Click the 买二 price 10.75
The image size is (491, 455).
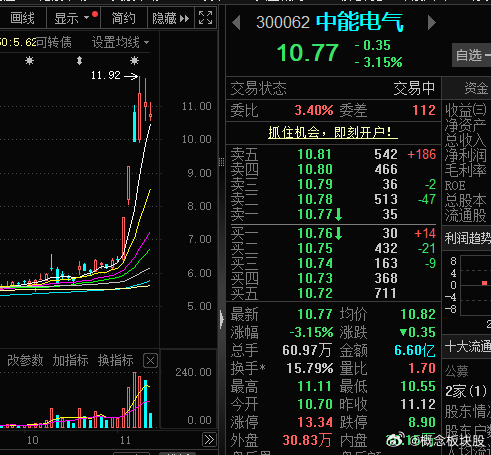[x=315, y=248]
